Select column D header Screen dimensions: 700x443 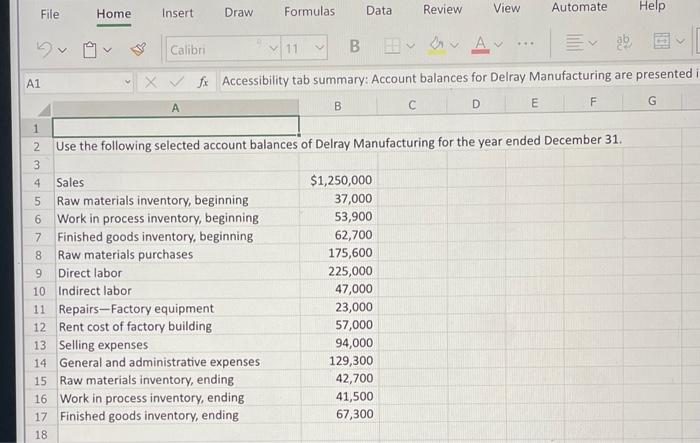click(476, 104)
